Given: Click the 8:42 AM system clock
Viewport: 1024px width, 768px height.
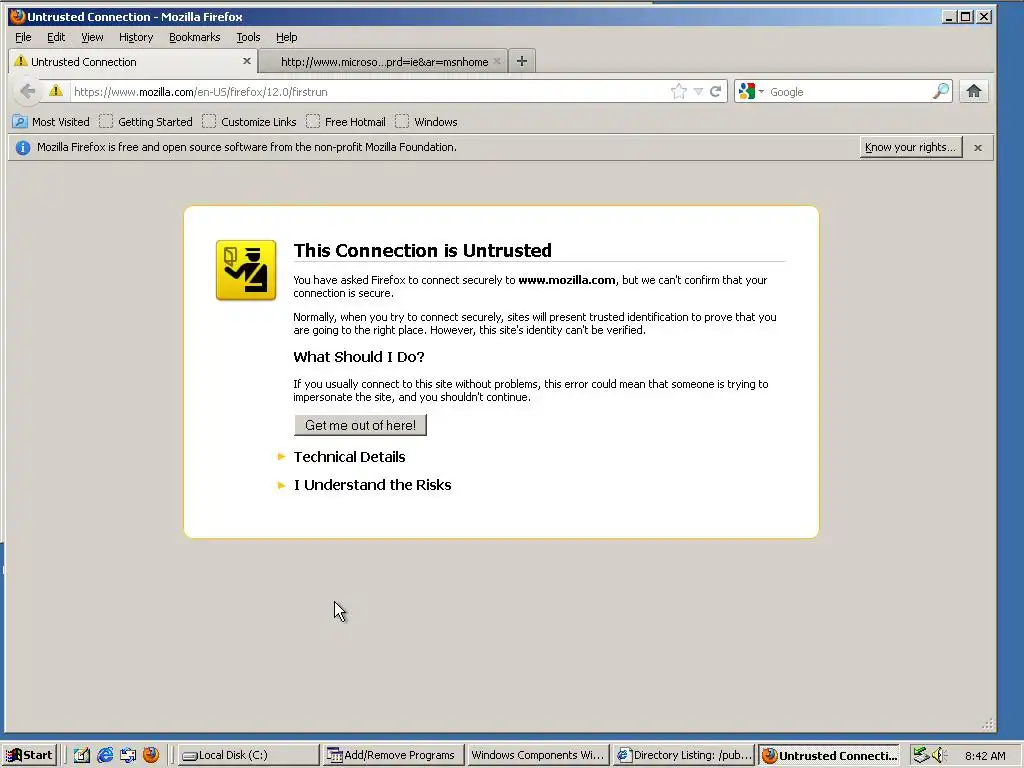Looking at the screenshot, I should [985, 756].
